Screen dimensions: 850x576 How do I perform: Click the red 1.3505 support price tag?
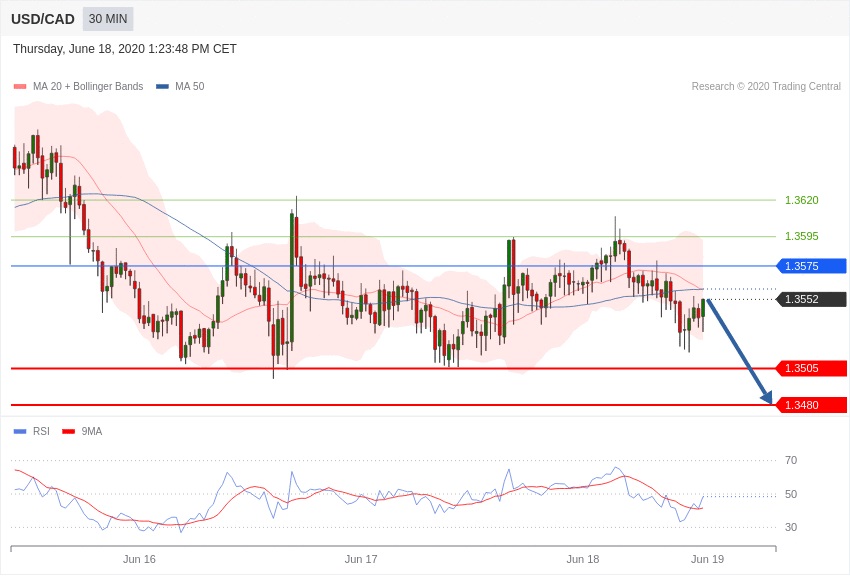[x=812, y=368]
